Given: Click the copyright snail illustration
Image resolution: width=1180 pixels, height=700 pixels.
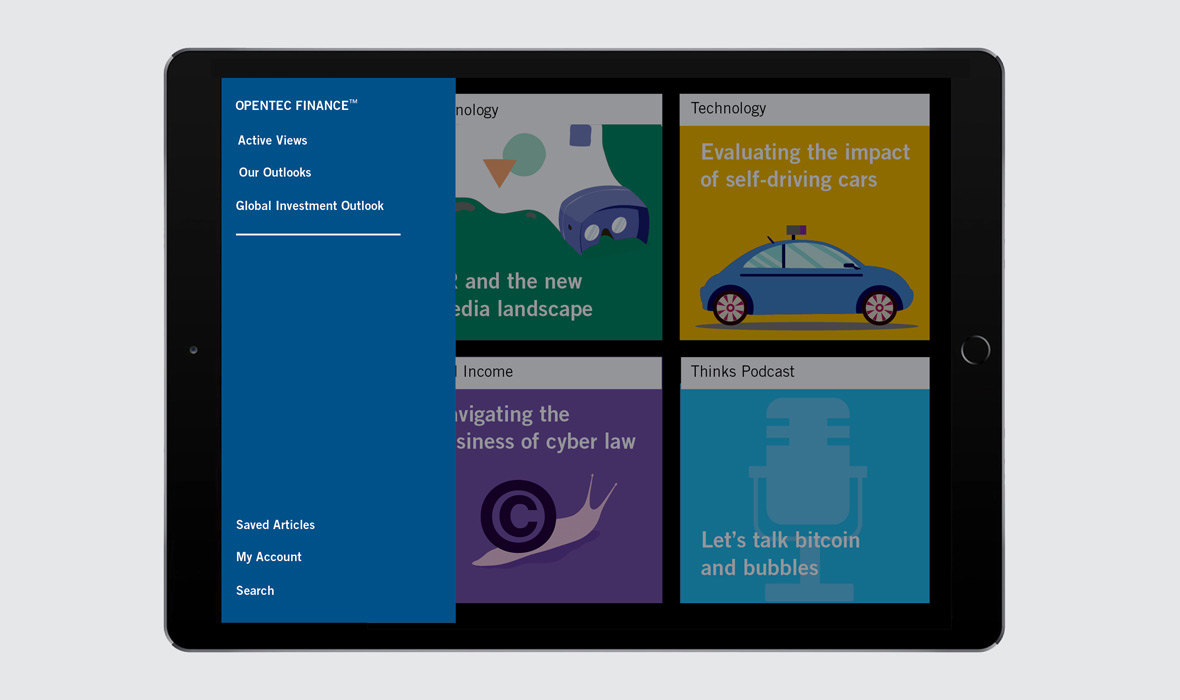Looking at the screenshot, I should tap(545, 519).
